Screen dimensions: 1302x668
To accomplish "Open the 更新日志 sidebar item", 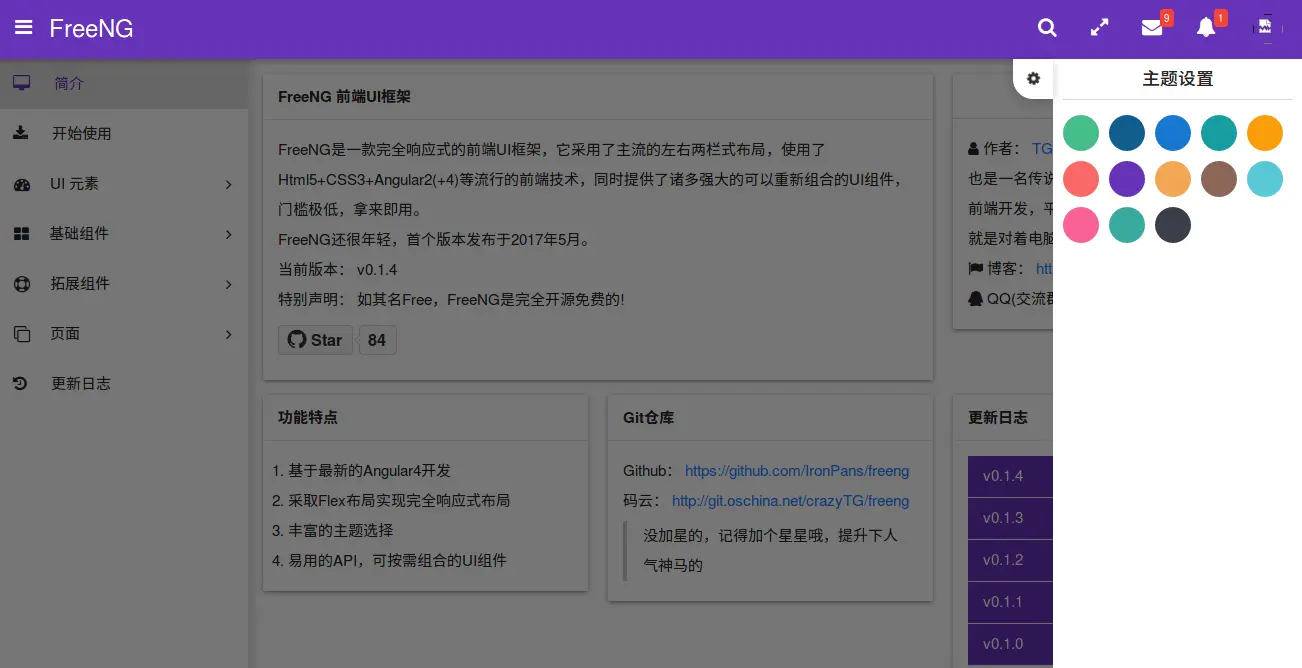I will click(x=124, y=384).
